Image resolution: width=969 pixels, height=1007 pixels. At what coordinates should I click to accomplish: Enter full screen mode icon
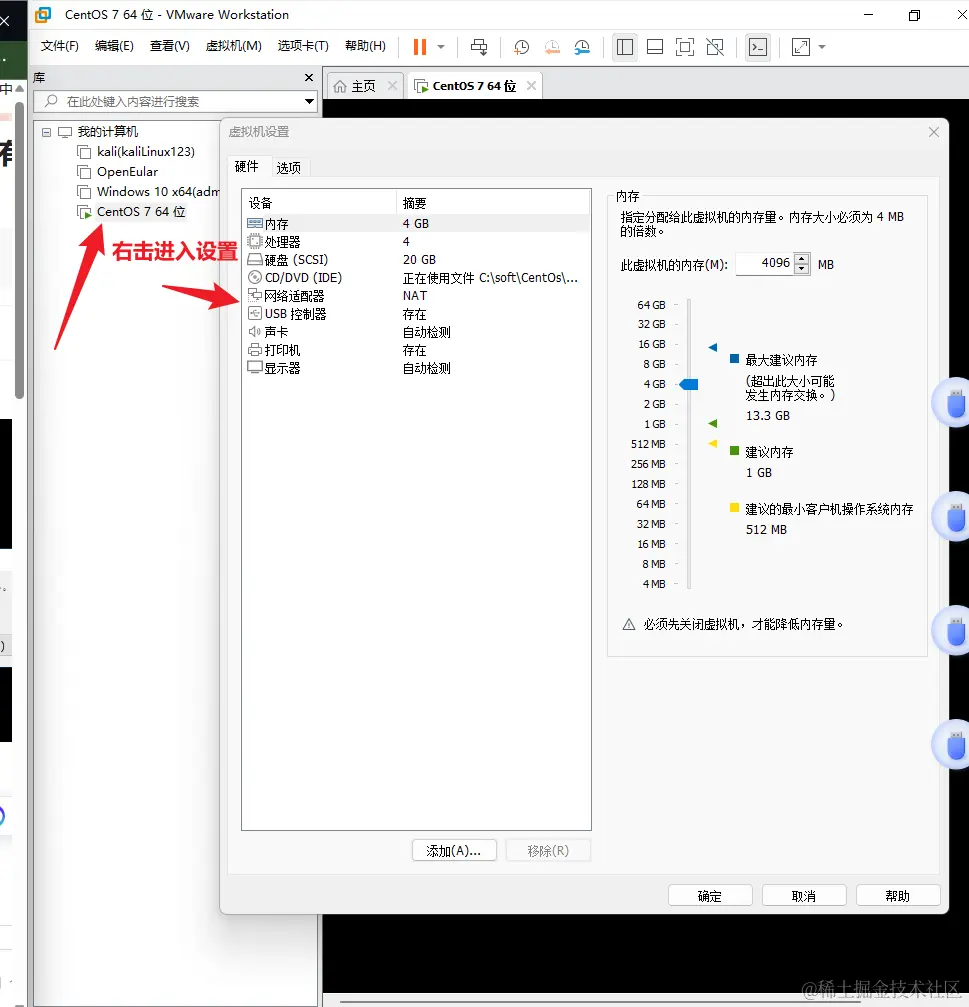[685, 47]
